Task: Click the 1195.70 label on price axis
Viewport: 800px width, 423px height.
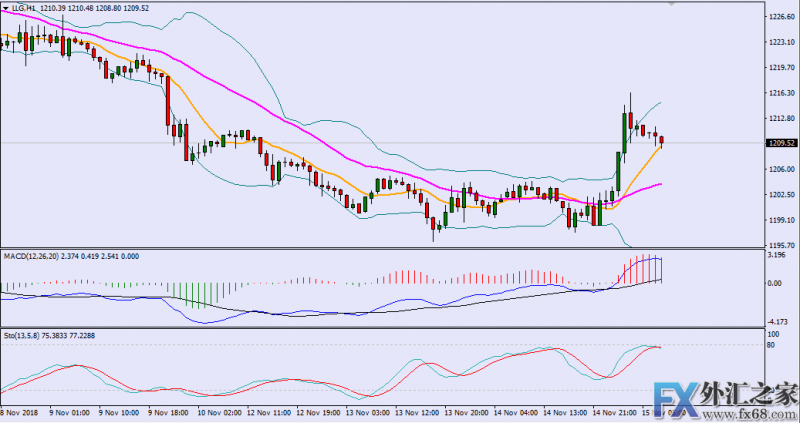Action: pos(781,245)
